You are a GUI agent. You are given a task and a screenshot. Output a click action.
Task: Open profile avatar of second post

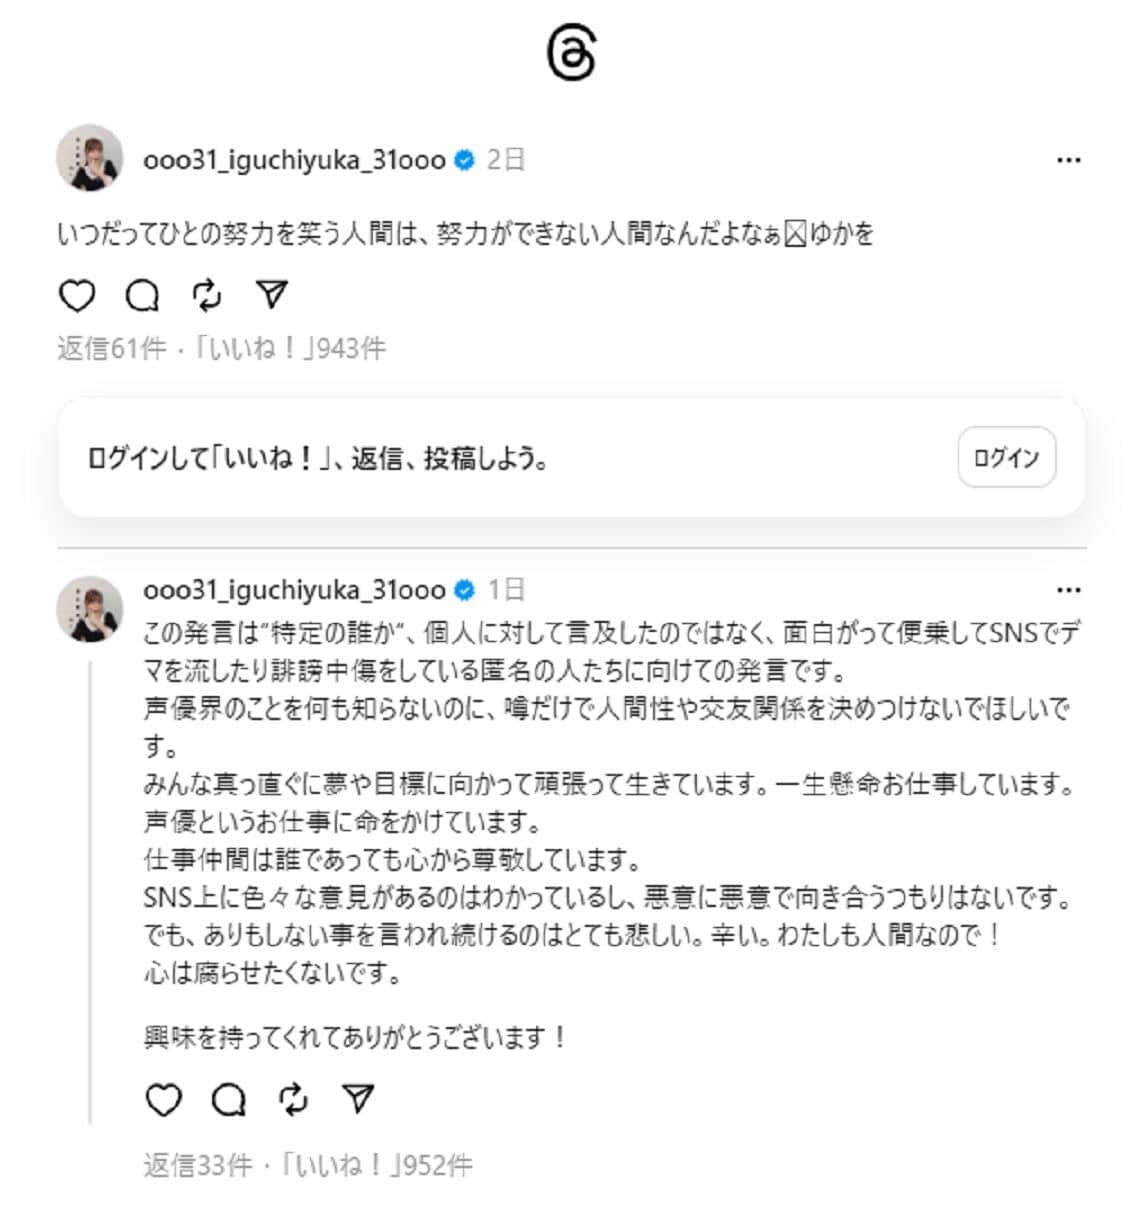pyautogui.click(x=90, y=609)
